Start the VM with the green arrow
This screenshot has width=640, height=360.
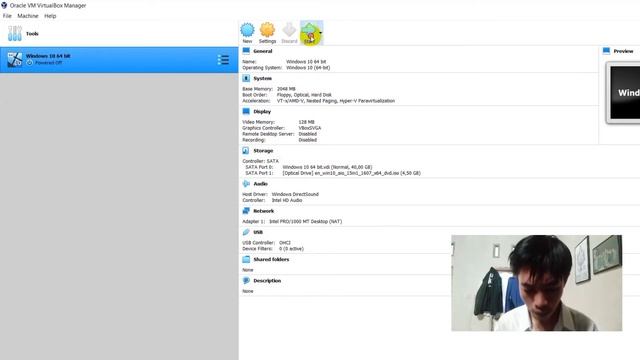pyautogui.click(x=309, y=32)
